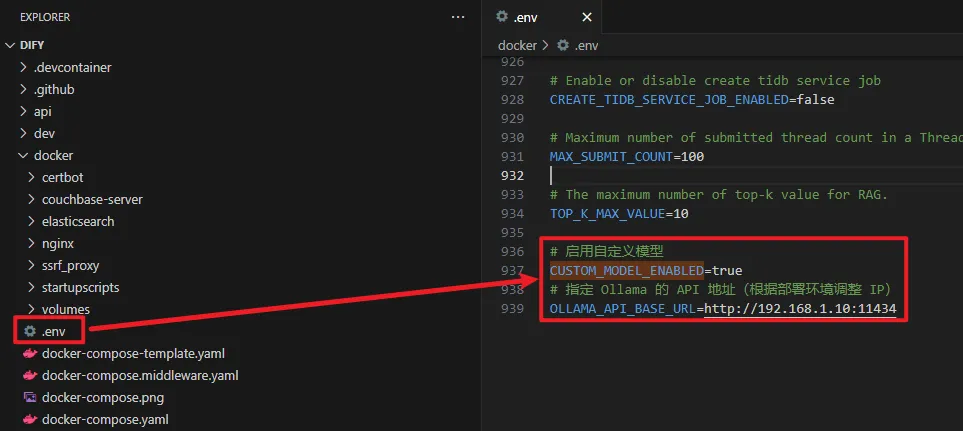Image resolution: width=963 pixels, height=431 pixels.
Task: Click the Docker icon beside docker-compose-template.yaml
Action: [x=30, y=353]
